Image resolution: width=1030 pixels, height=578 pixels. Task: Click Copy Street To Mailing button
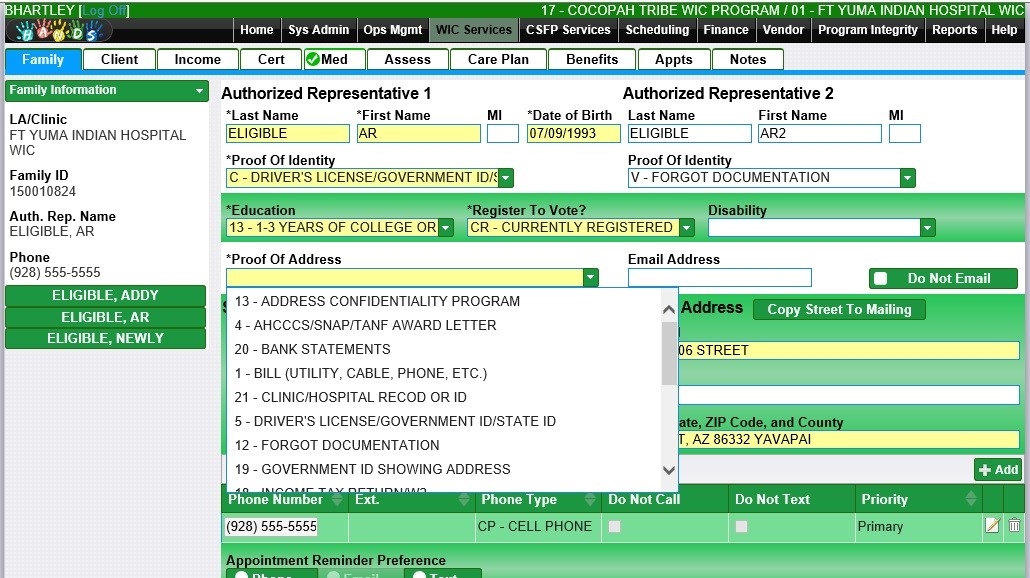pyautogui.click(x=839, y=310)
